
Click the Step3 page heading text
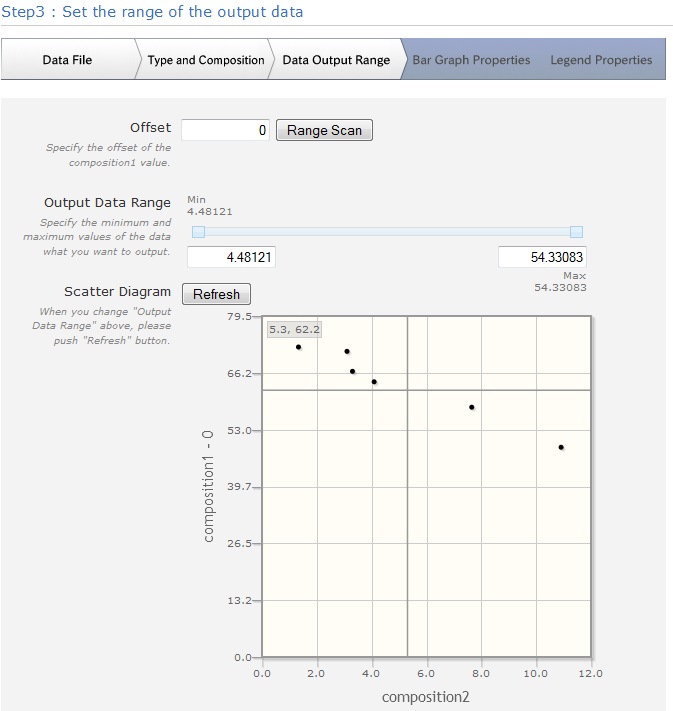(152, 12)
